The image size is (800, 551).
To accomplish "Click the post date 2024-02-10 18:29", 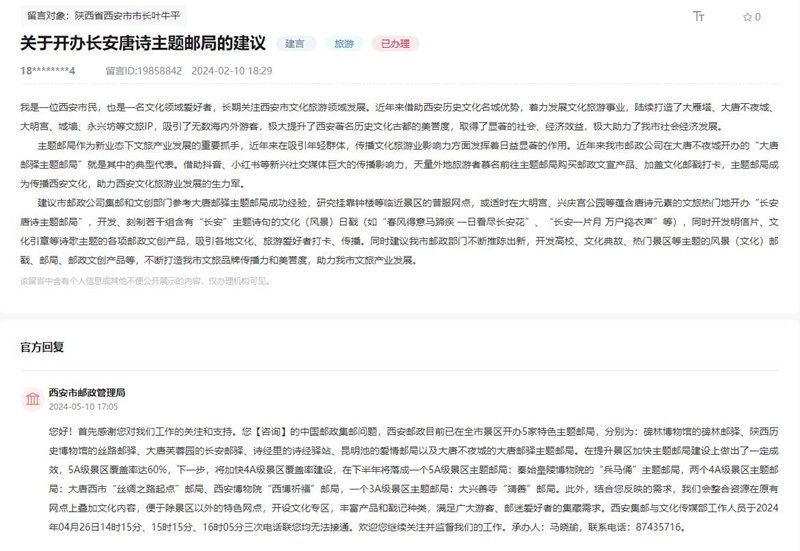I will point(232,71).
